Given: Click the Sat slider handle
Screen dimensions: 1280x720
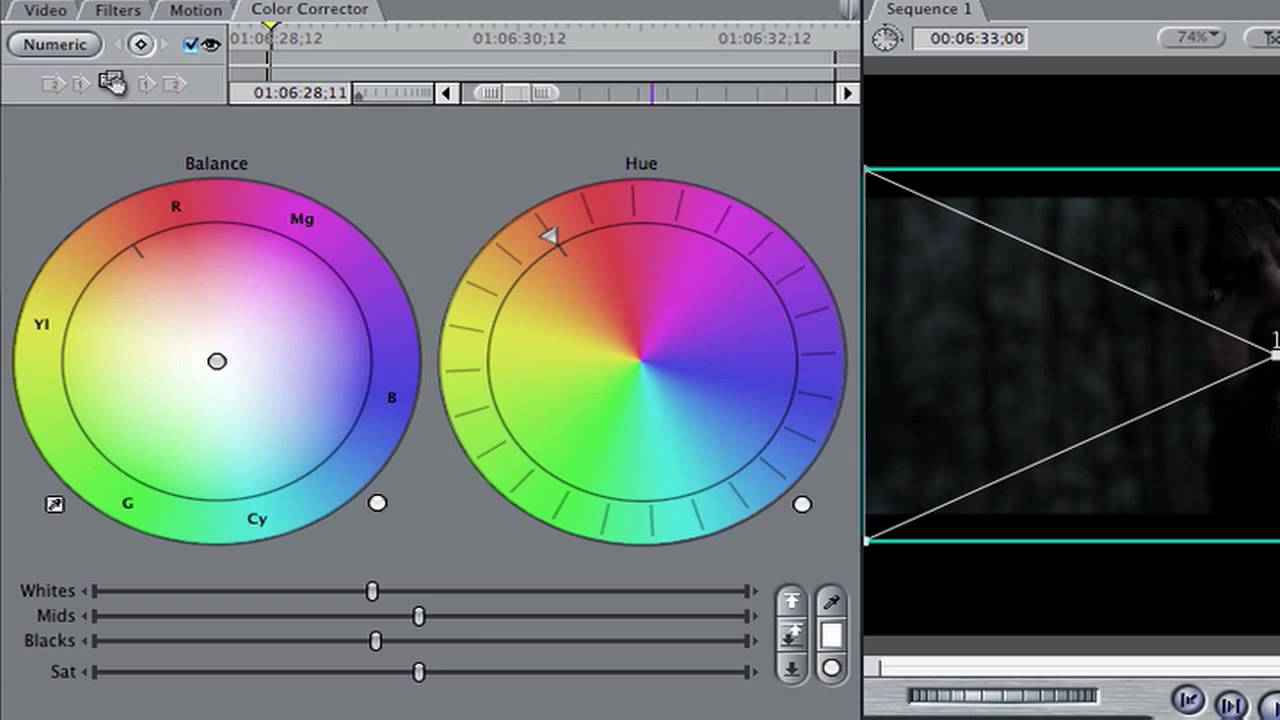Looking at the screenshot, I should [x=419, y=672].
